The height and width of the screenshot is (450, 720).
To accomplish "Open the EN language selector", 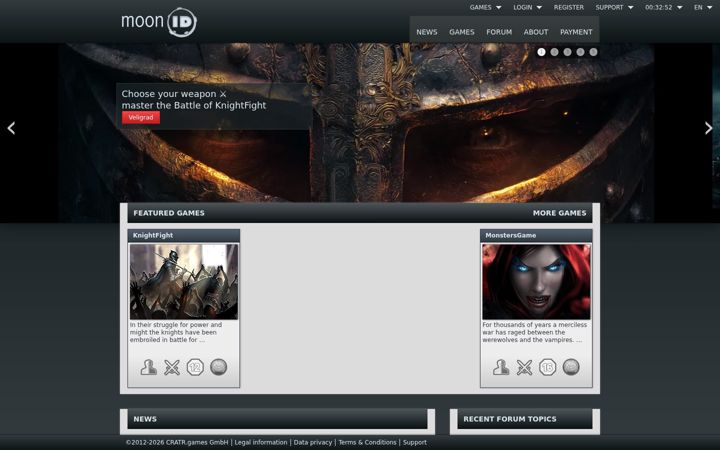I will point(703,7).
